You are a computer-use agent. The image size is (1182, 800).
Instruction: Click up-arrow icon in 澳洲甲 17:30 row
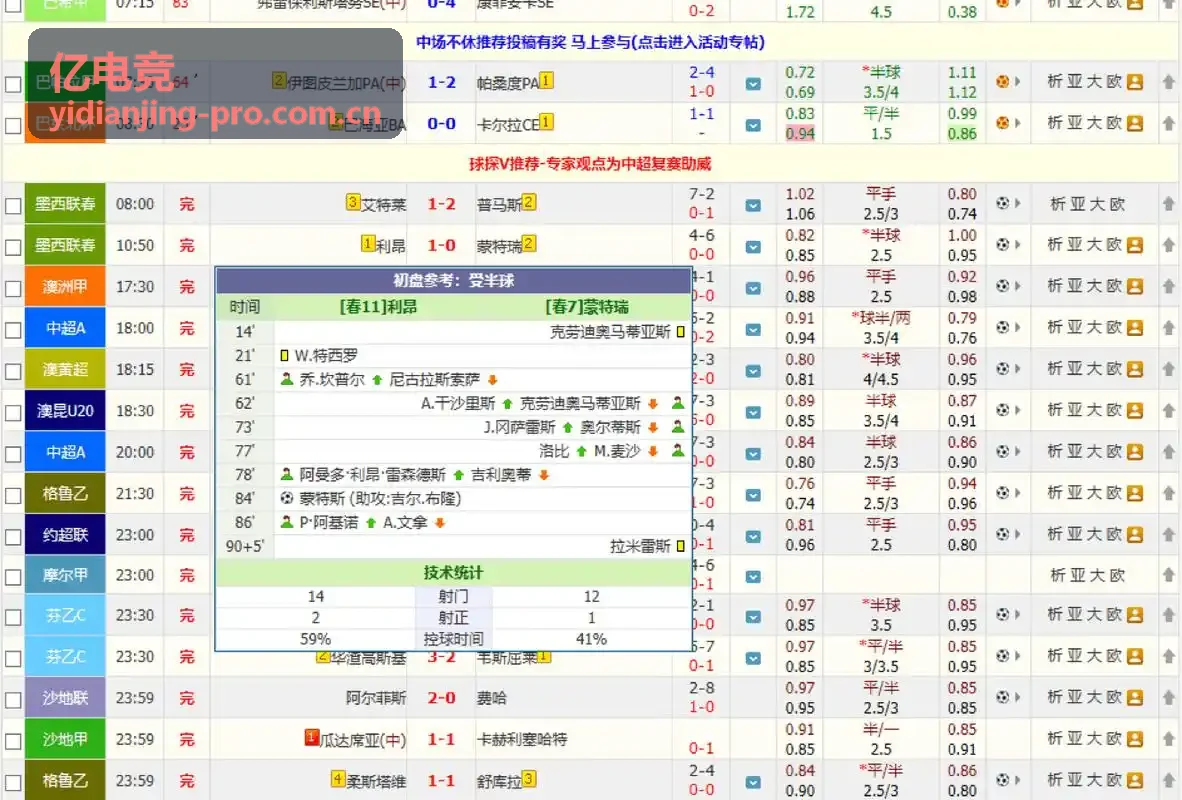1168,287
